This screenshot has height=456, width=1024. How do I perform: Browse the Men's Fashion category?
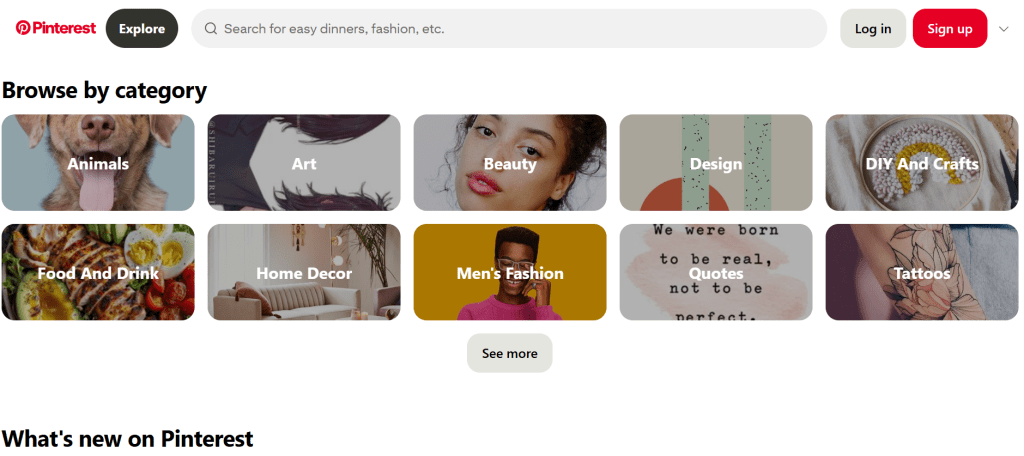[x=510, y=273]
